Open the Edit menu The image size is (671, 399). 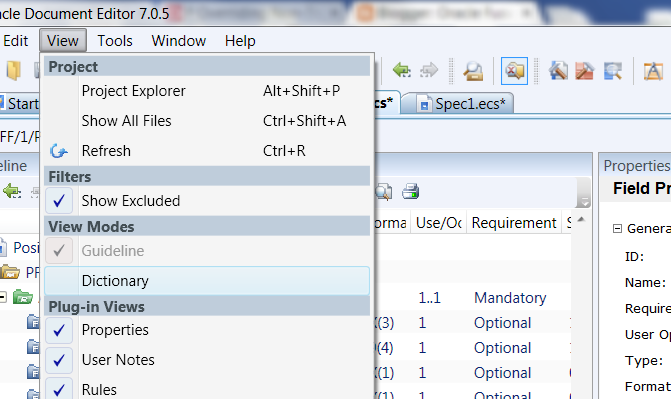tap(15, 41)
